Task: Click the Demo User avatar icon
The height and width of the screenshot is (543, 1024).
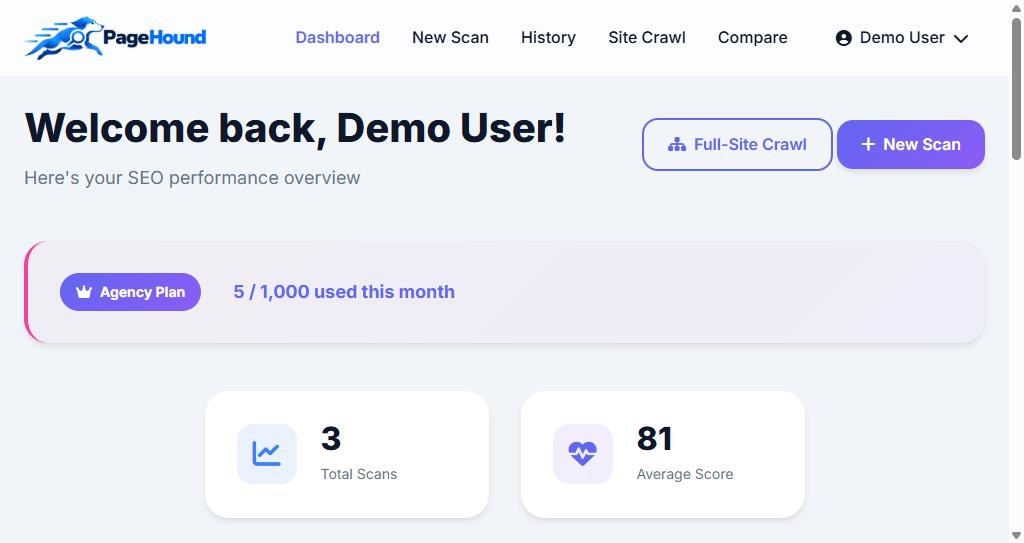Action: pyautogui.click(x=843, y=38)
